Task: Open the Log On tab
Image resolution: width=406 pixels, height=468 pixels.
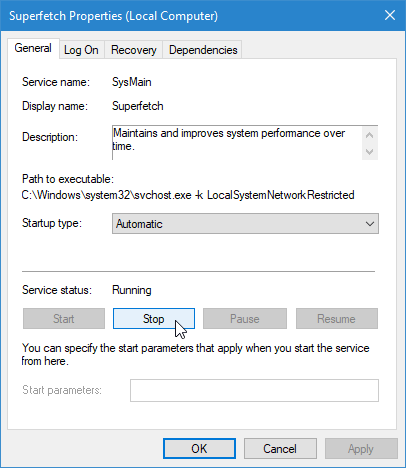Action: (x=81, y=50)
